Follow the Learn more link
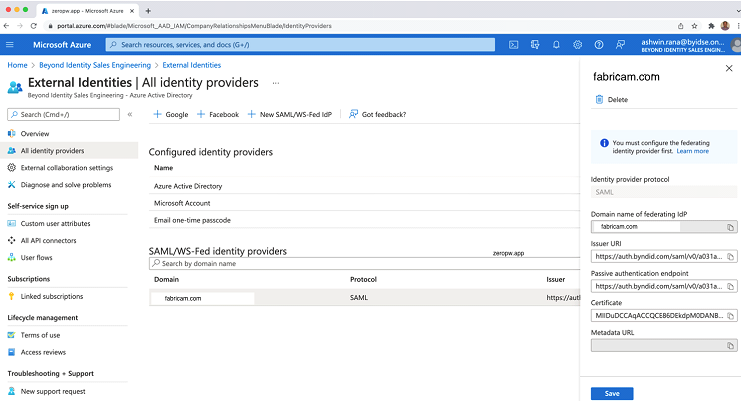This screenshot has width=741, height=410. (692, 151)
